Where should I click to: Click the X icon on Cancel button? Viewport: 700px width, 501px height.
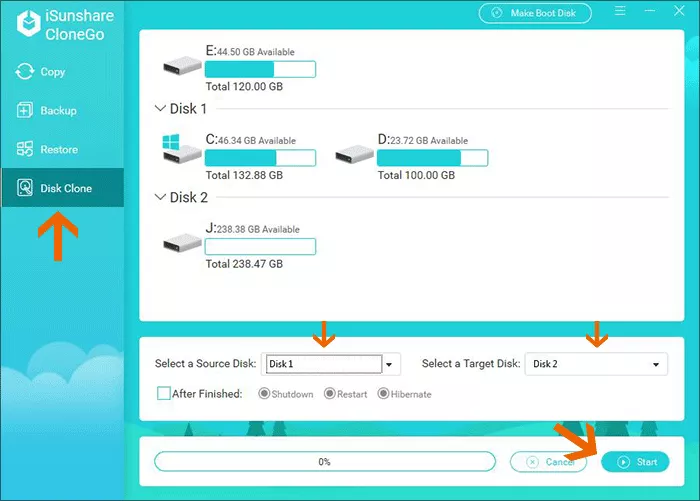pos(532,462)
